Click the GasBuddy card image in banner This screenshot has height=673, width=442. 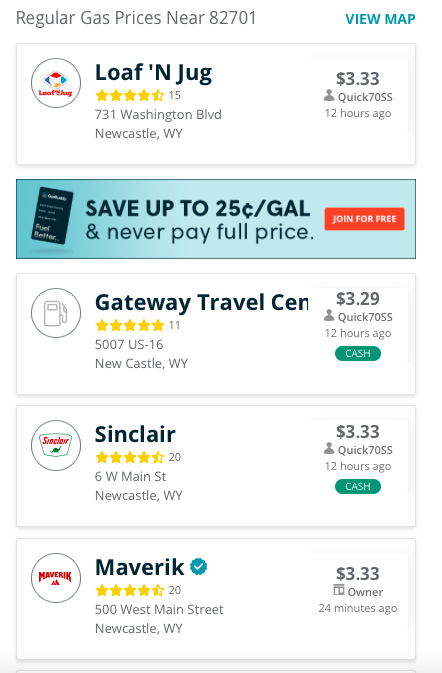[52, 216]
